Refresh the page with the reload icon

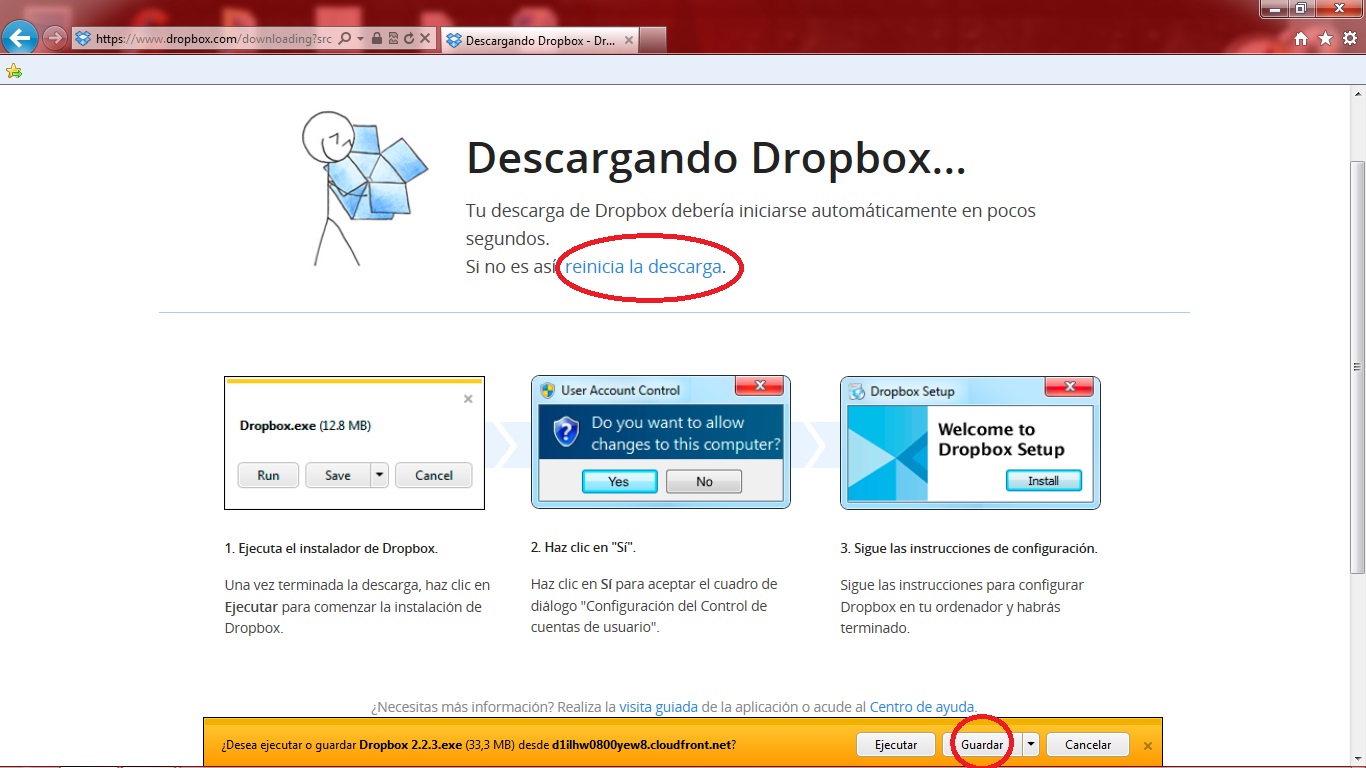(409, 39)
